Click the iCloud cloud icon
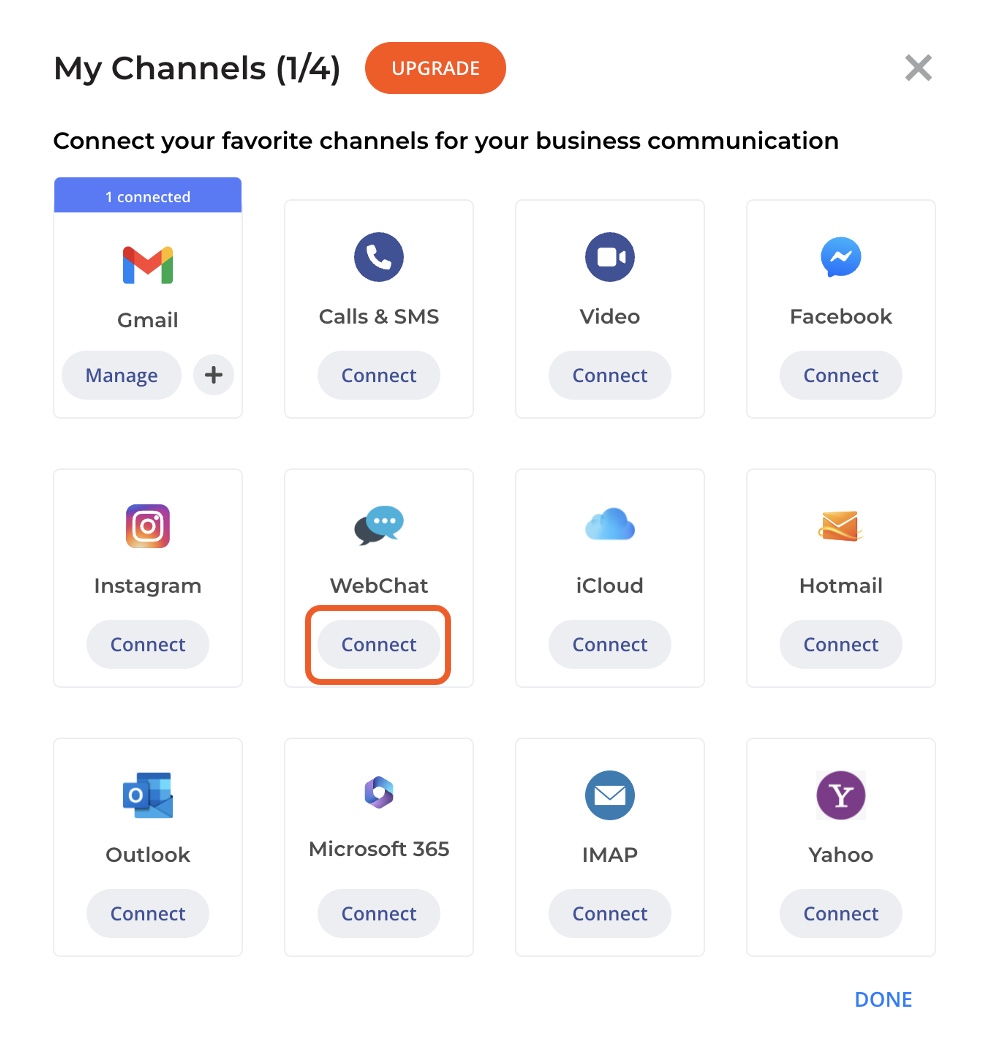Viewport: 984px width, 1038px height. click(x=610, y=524)
